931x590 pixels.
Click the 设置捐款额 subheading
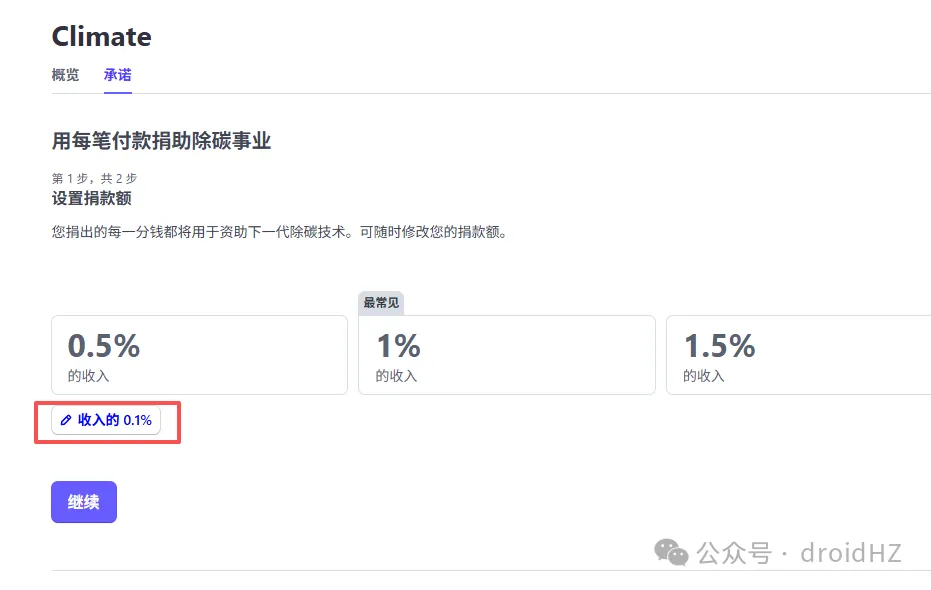pyautogui.click(x=92, y=198)
